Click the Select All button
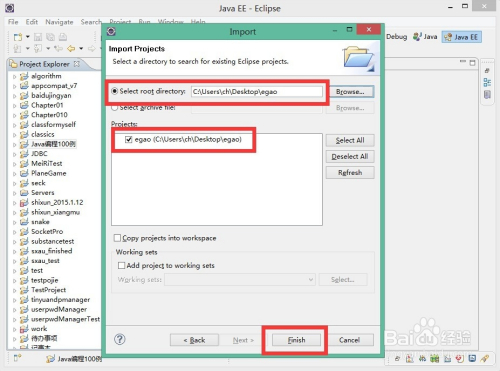The image size is (500, 371). pos(350,140)
